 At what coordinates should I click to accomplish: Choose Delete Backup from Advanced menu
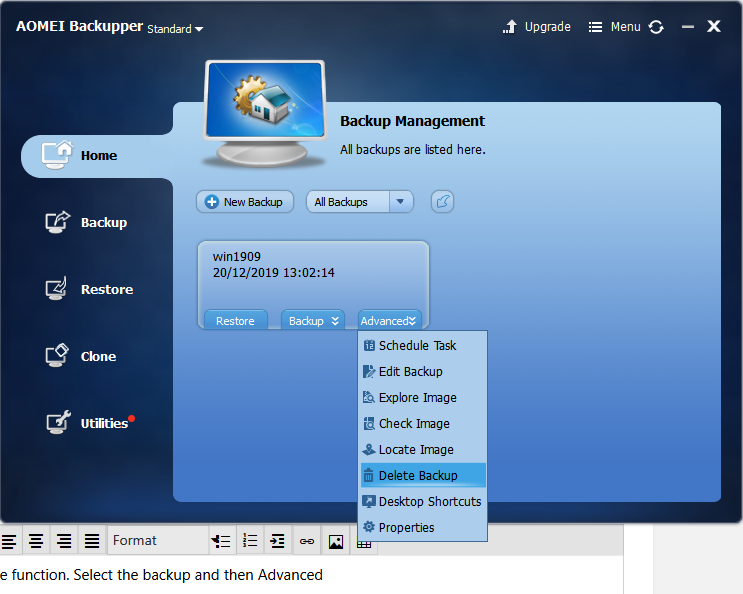point(423,475)
